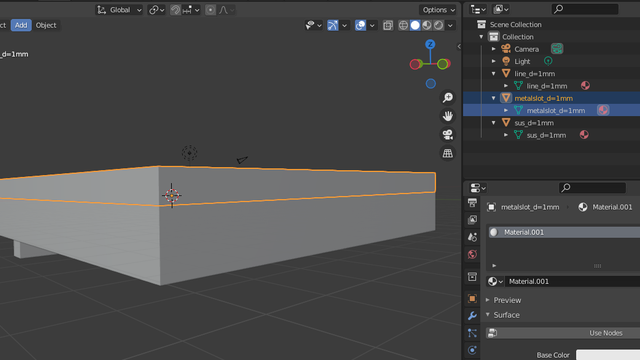Open the Pivot Point dropdown

(x=156, y=10)
